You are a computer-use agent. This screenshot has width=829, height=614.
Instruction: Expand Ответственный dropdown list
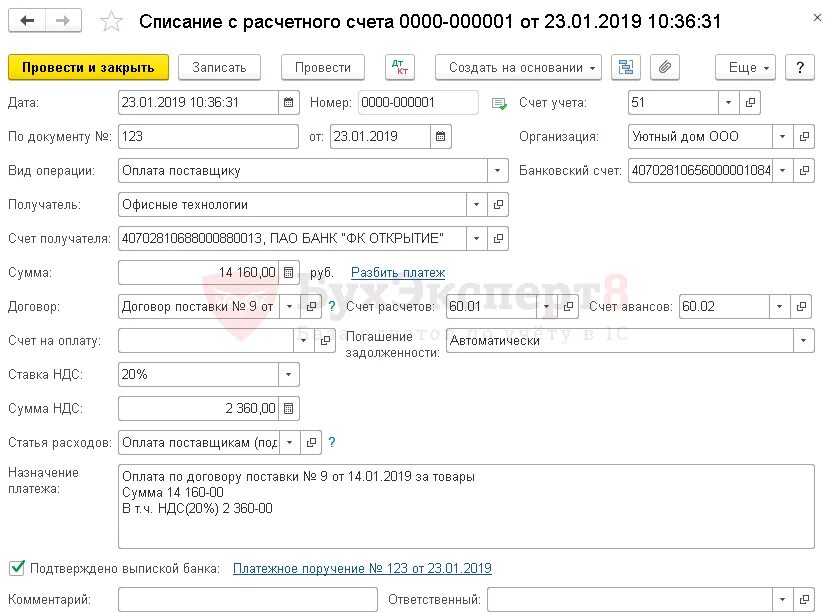coord(782,600)
